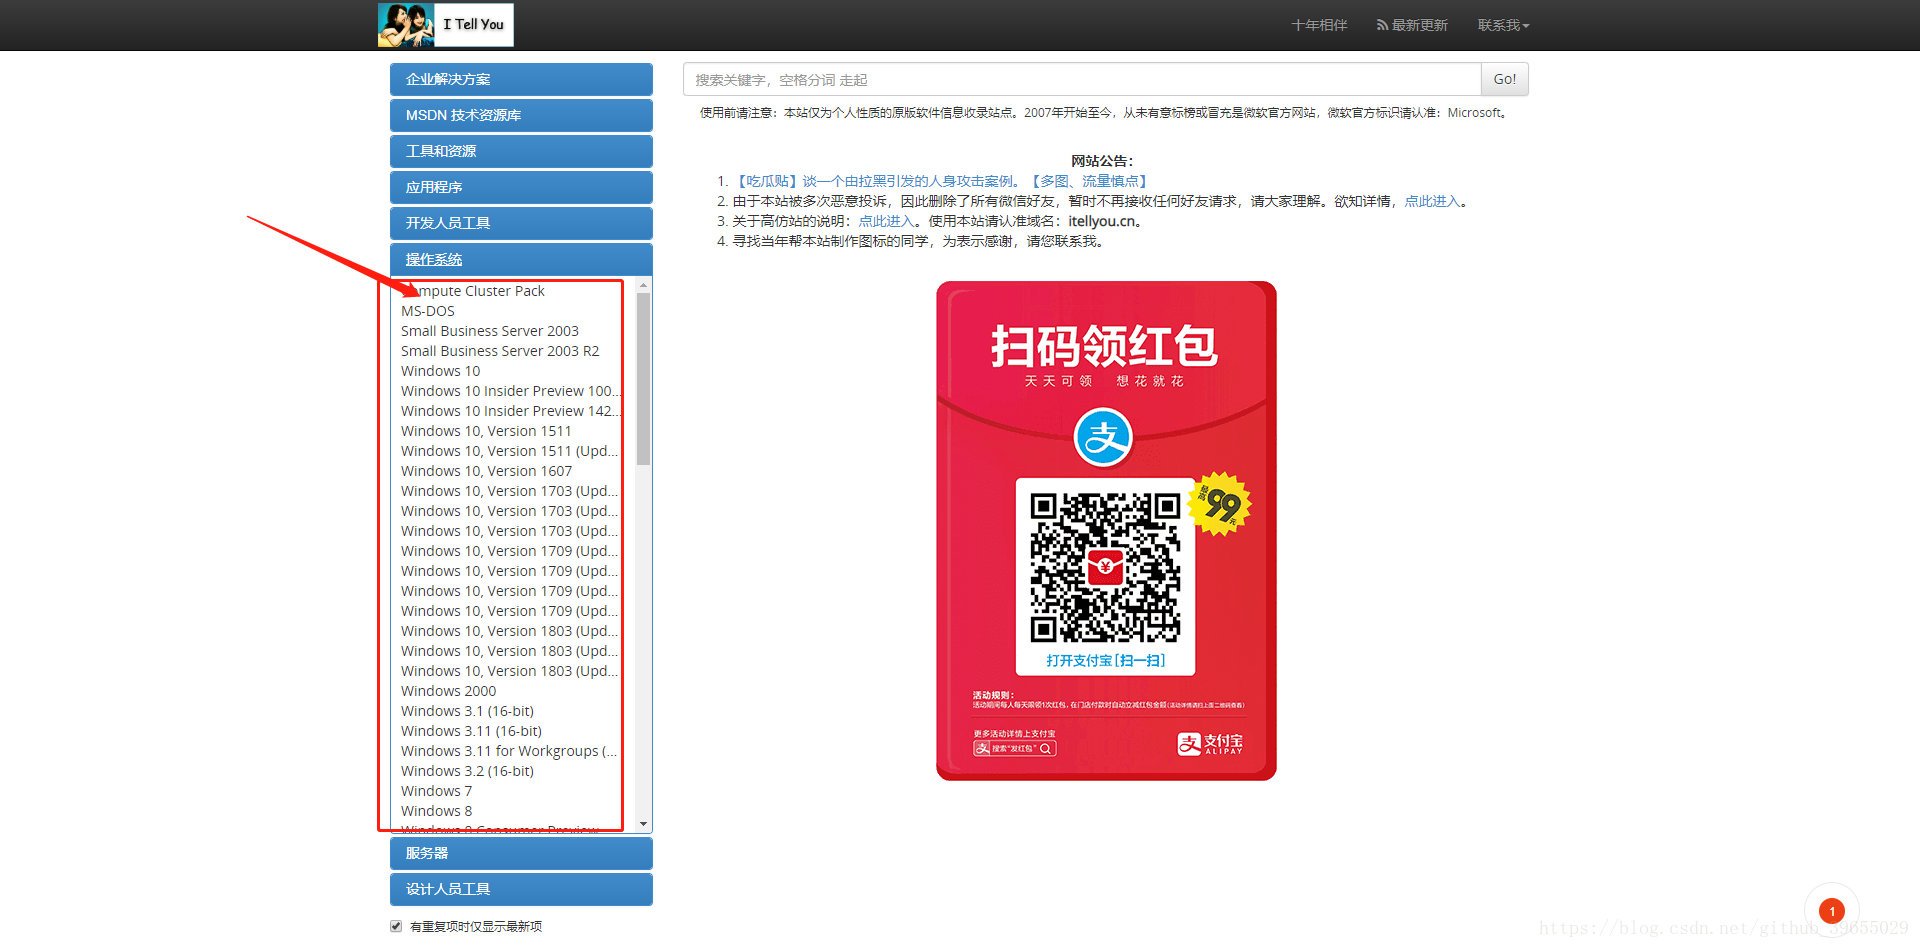Viewport: 1920px width, 948px height.
Task: Select Windows 7 in the list
Action: click(x=437, y=791)
